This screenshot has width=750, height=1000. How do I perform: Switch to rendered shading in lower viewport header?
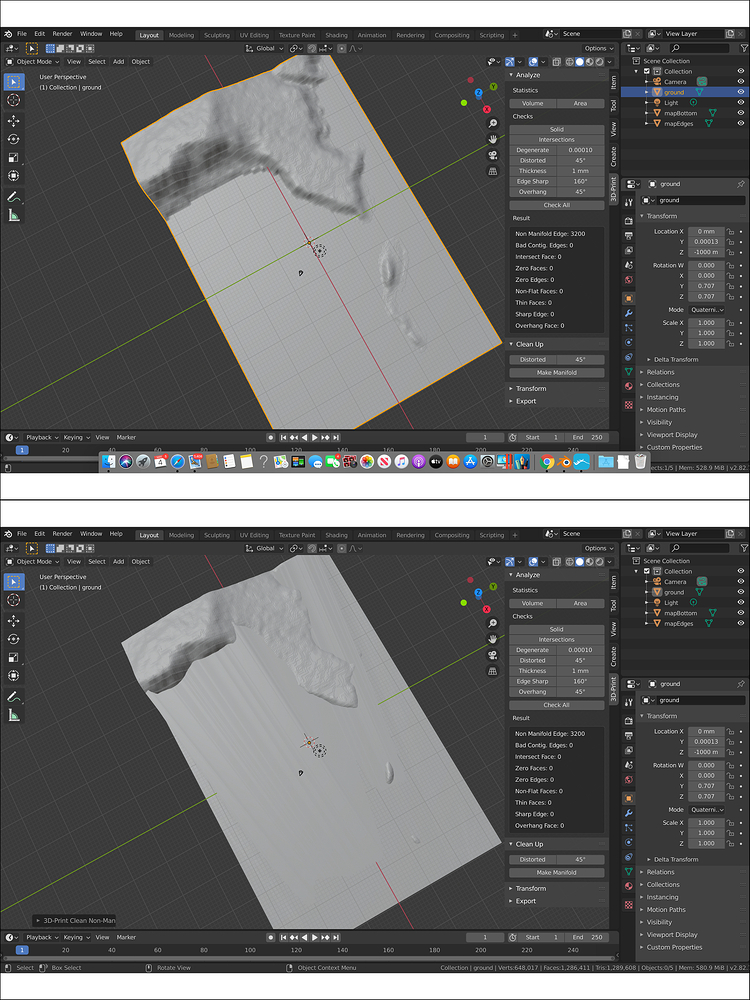click(x=599, y=562)
